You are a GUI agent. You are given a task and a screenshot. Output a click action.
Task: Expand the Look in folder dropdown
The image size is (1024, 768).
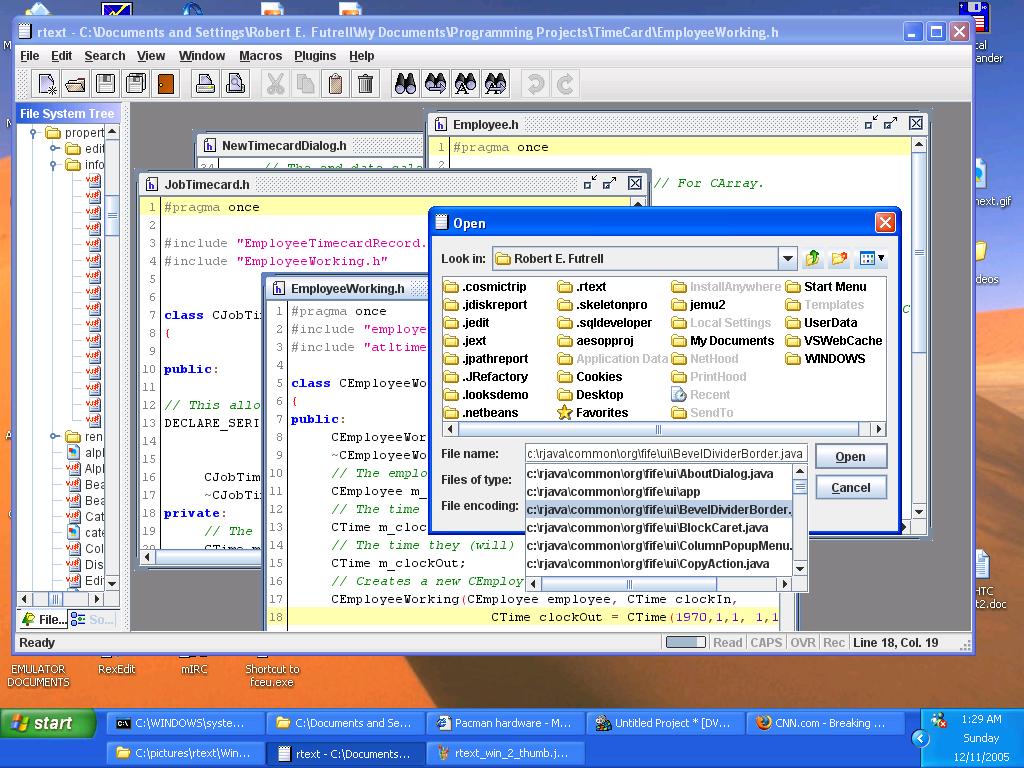coord(787,259)
